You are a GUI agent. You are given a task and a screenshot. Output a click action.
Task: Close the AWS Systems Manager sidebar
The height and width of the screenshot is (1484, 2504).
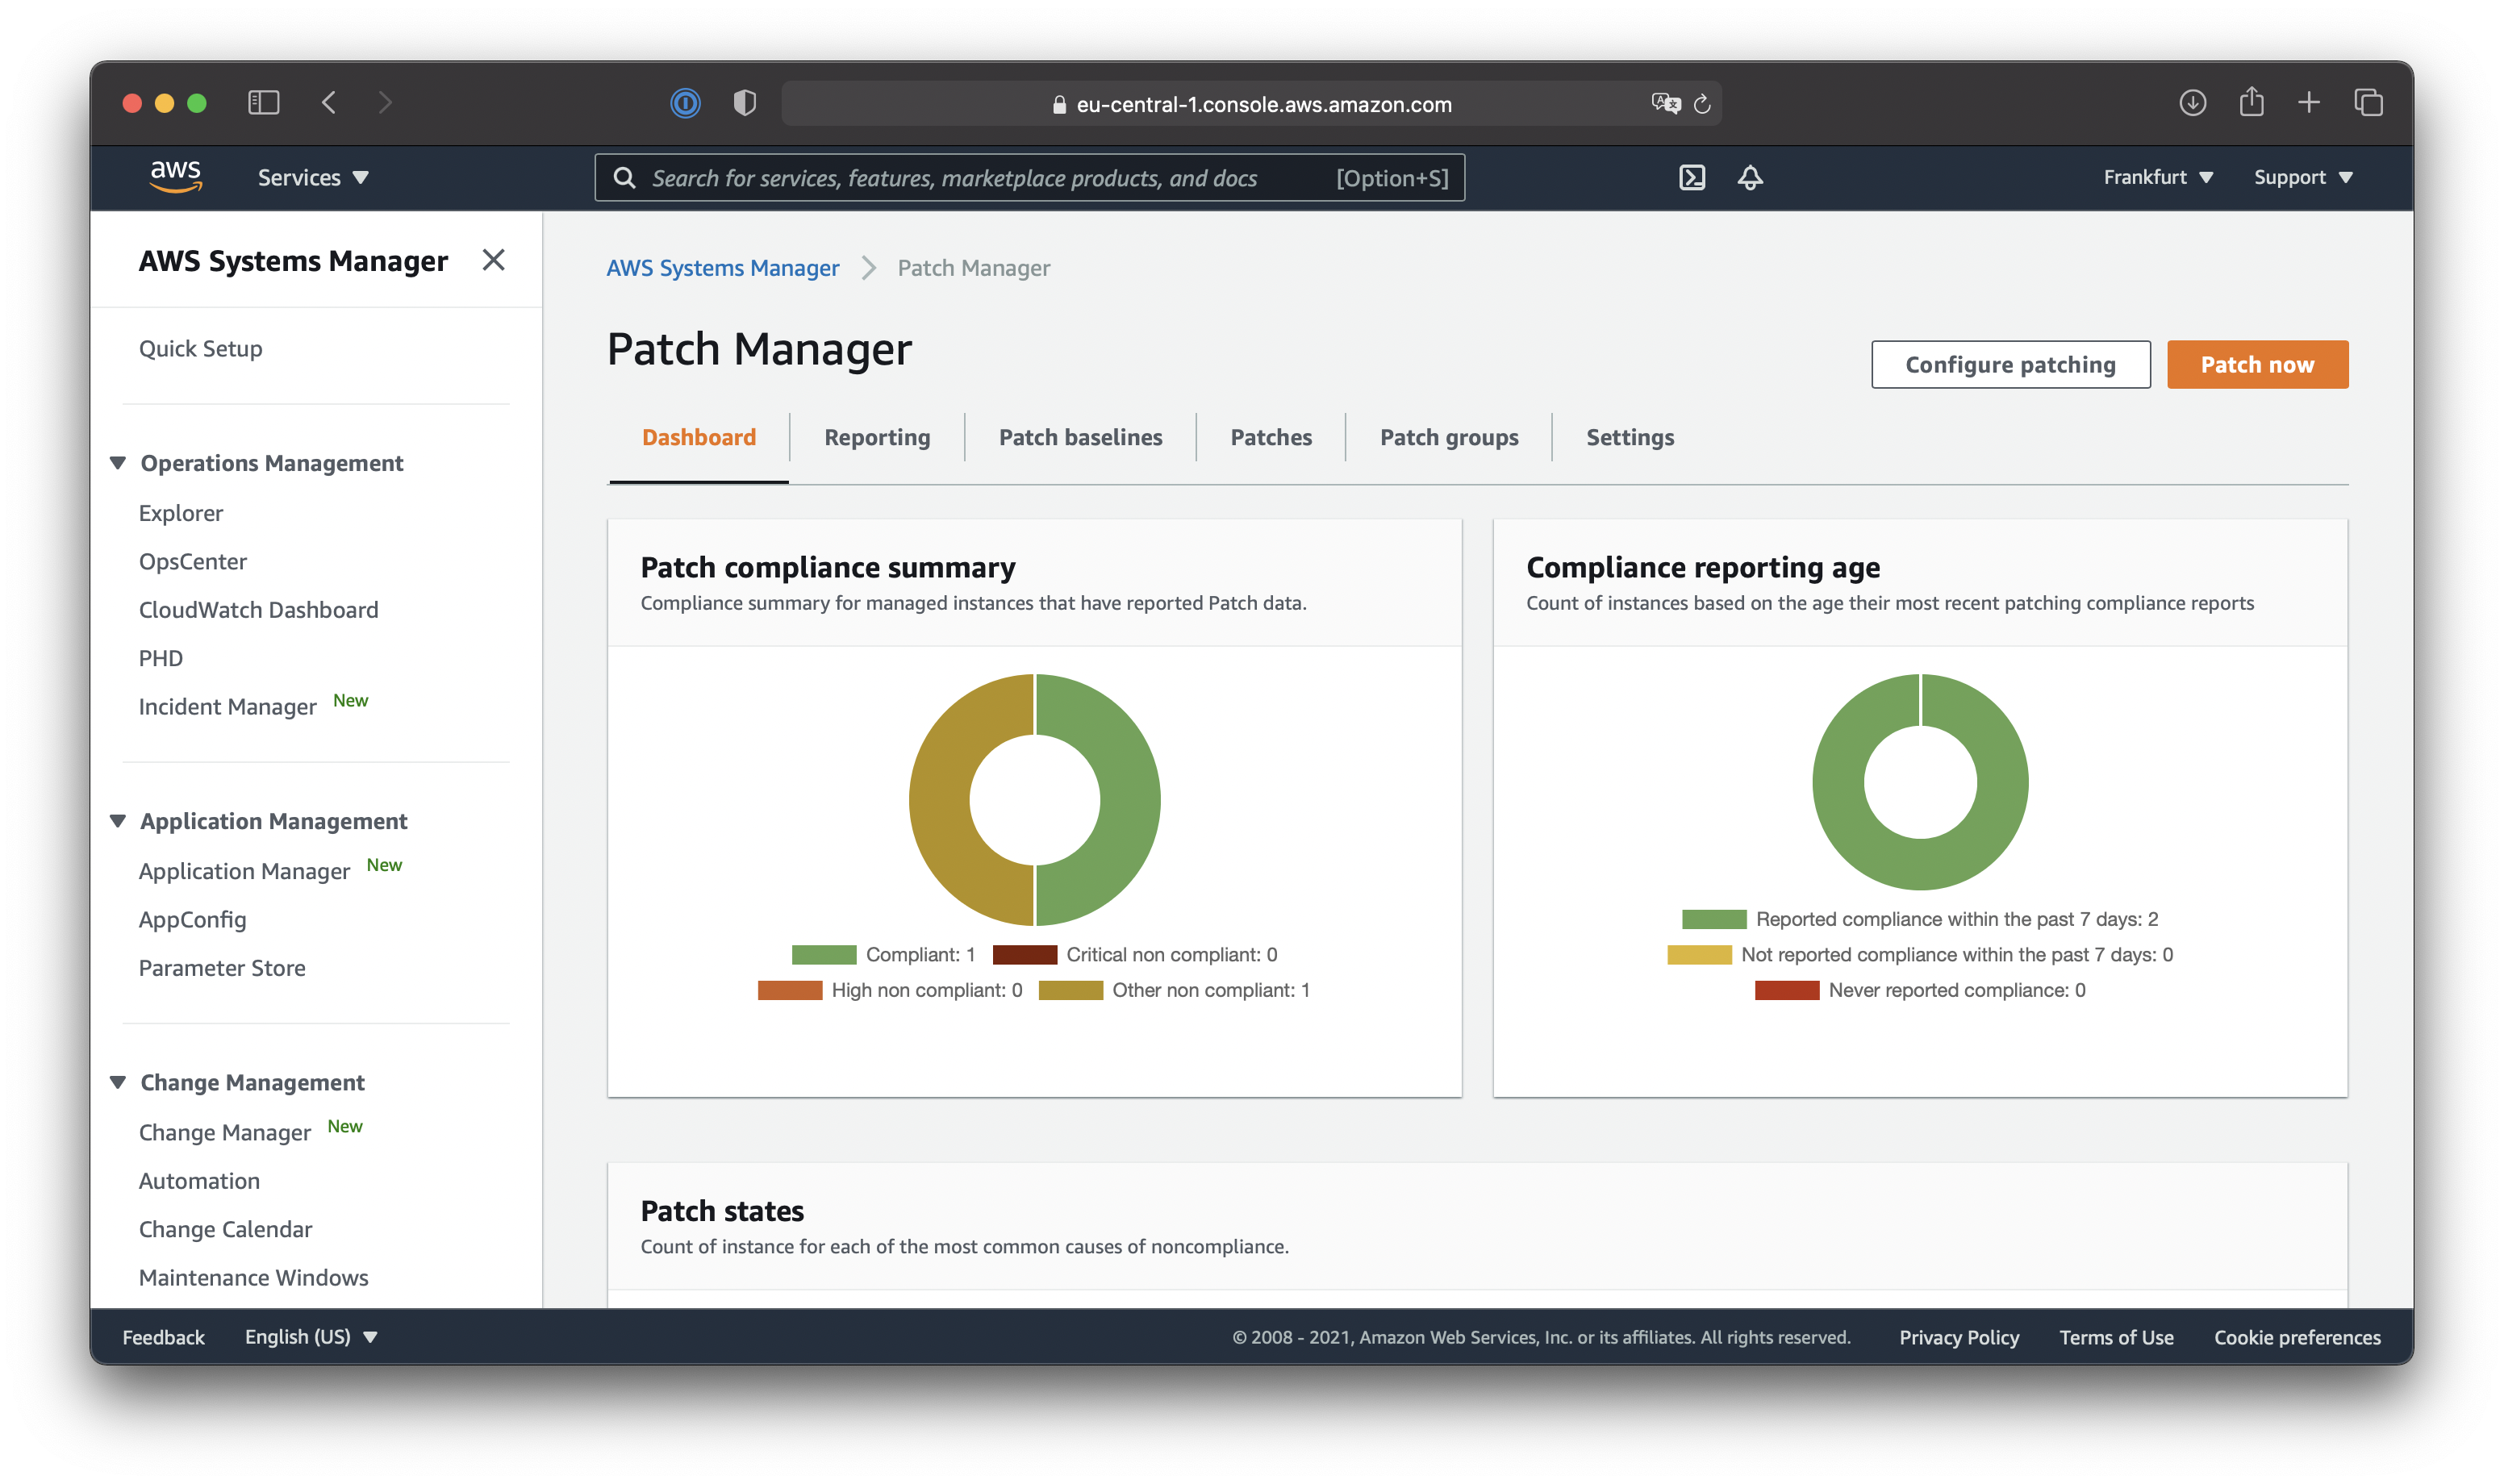493,260
